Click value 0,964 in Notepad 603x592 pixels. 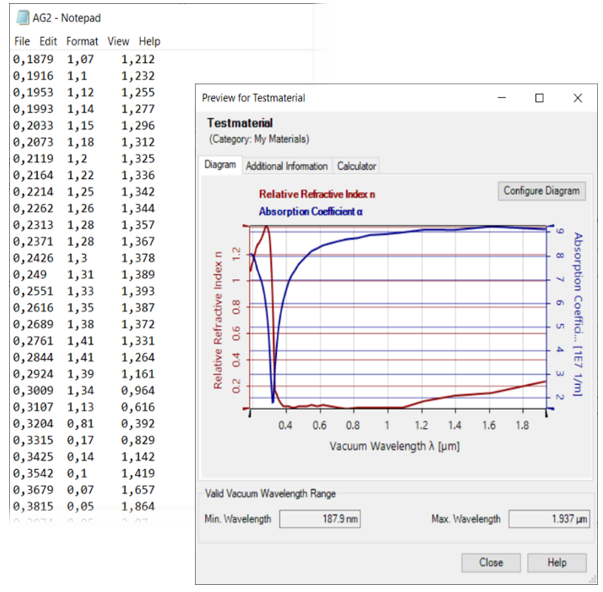138,390
